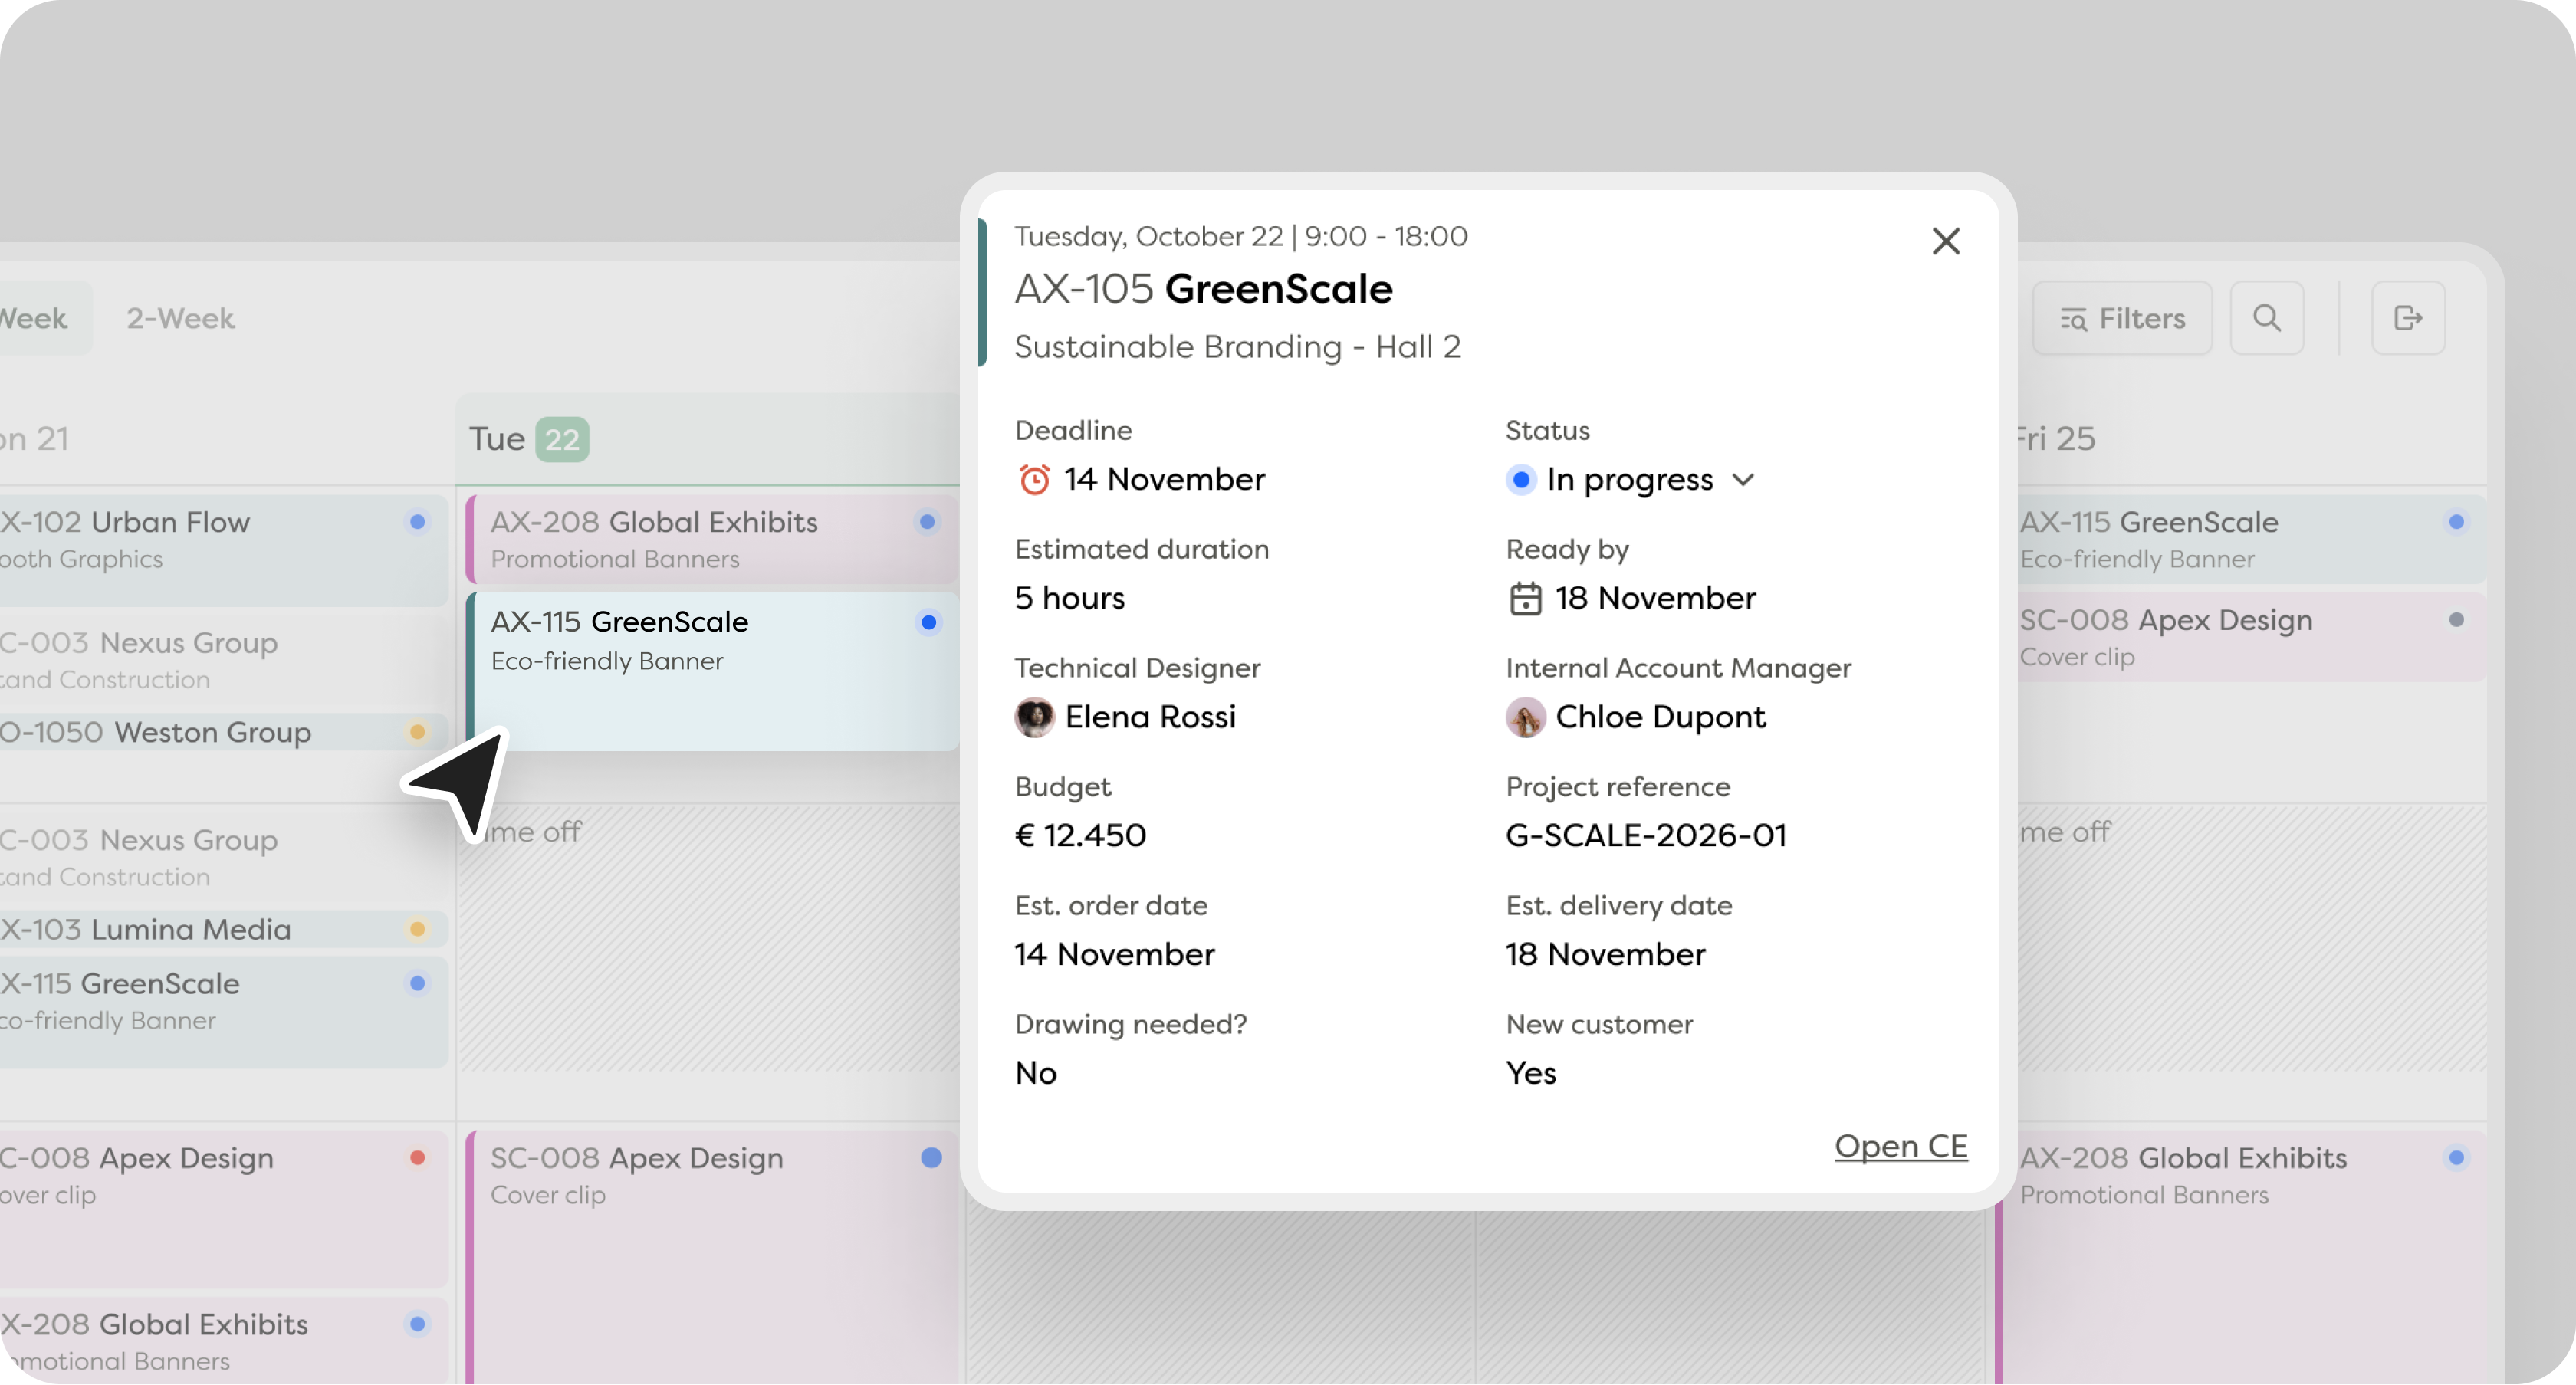Click the Filters button
This screenshot has width=2576, height=1385.
point(2122,318)
